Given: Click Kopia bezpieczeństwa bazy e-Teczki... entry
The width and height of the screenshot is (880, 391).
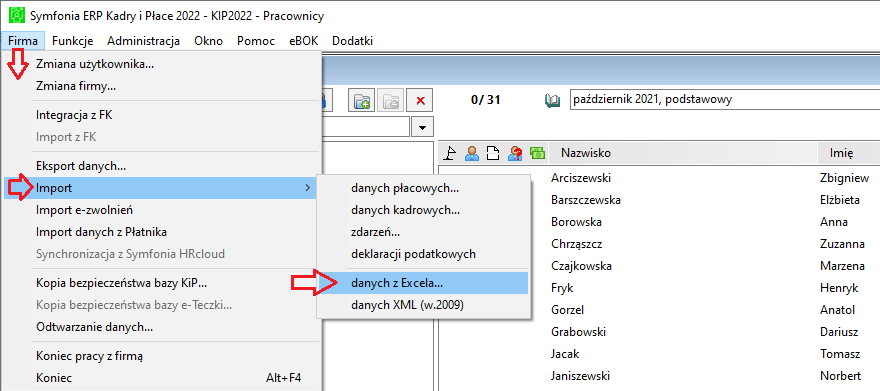Looking at the screenshot, I should tap(163, 305).
